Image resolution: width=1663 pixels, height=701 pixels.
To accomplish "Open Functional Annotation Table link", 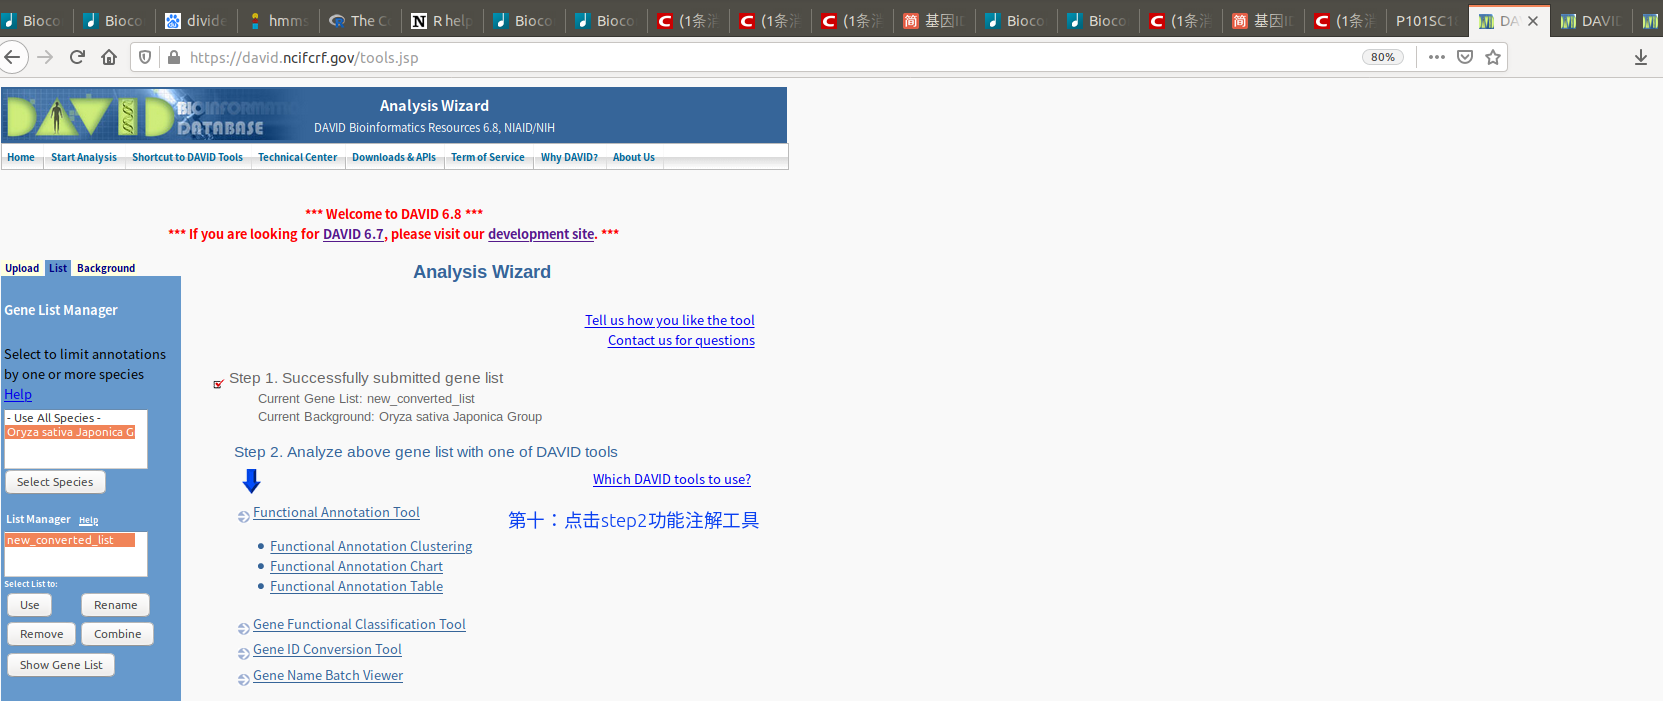I will (x=356, y=586).
